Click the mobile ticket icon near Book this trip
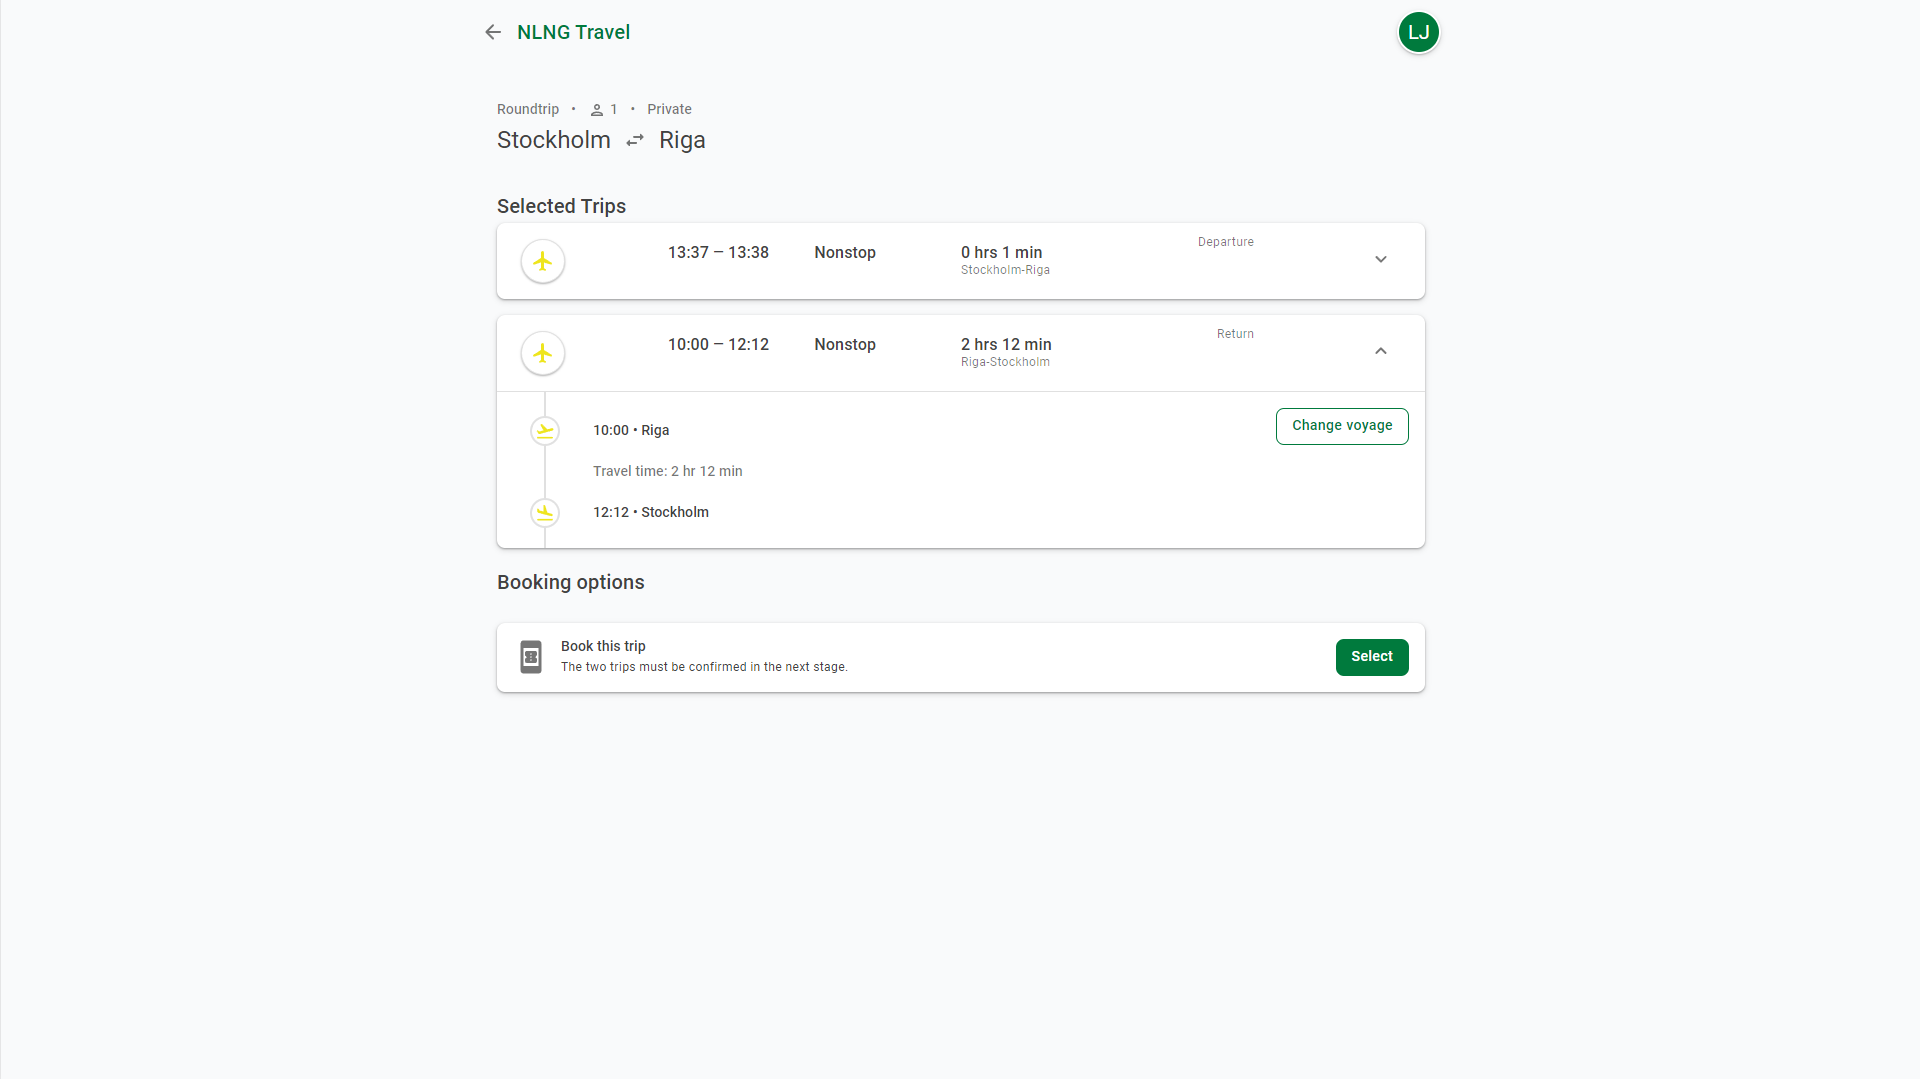Image resolution: width=1920 pixels, height=1079 pixels. (x=530, y=657)
